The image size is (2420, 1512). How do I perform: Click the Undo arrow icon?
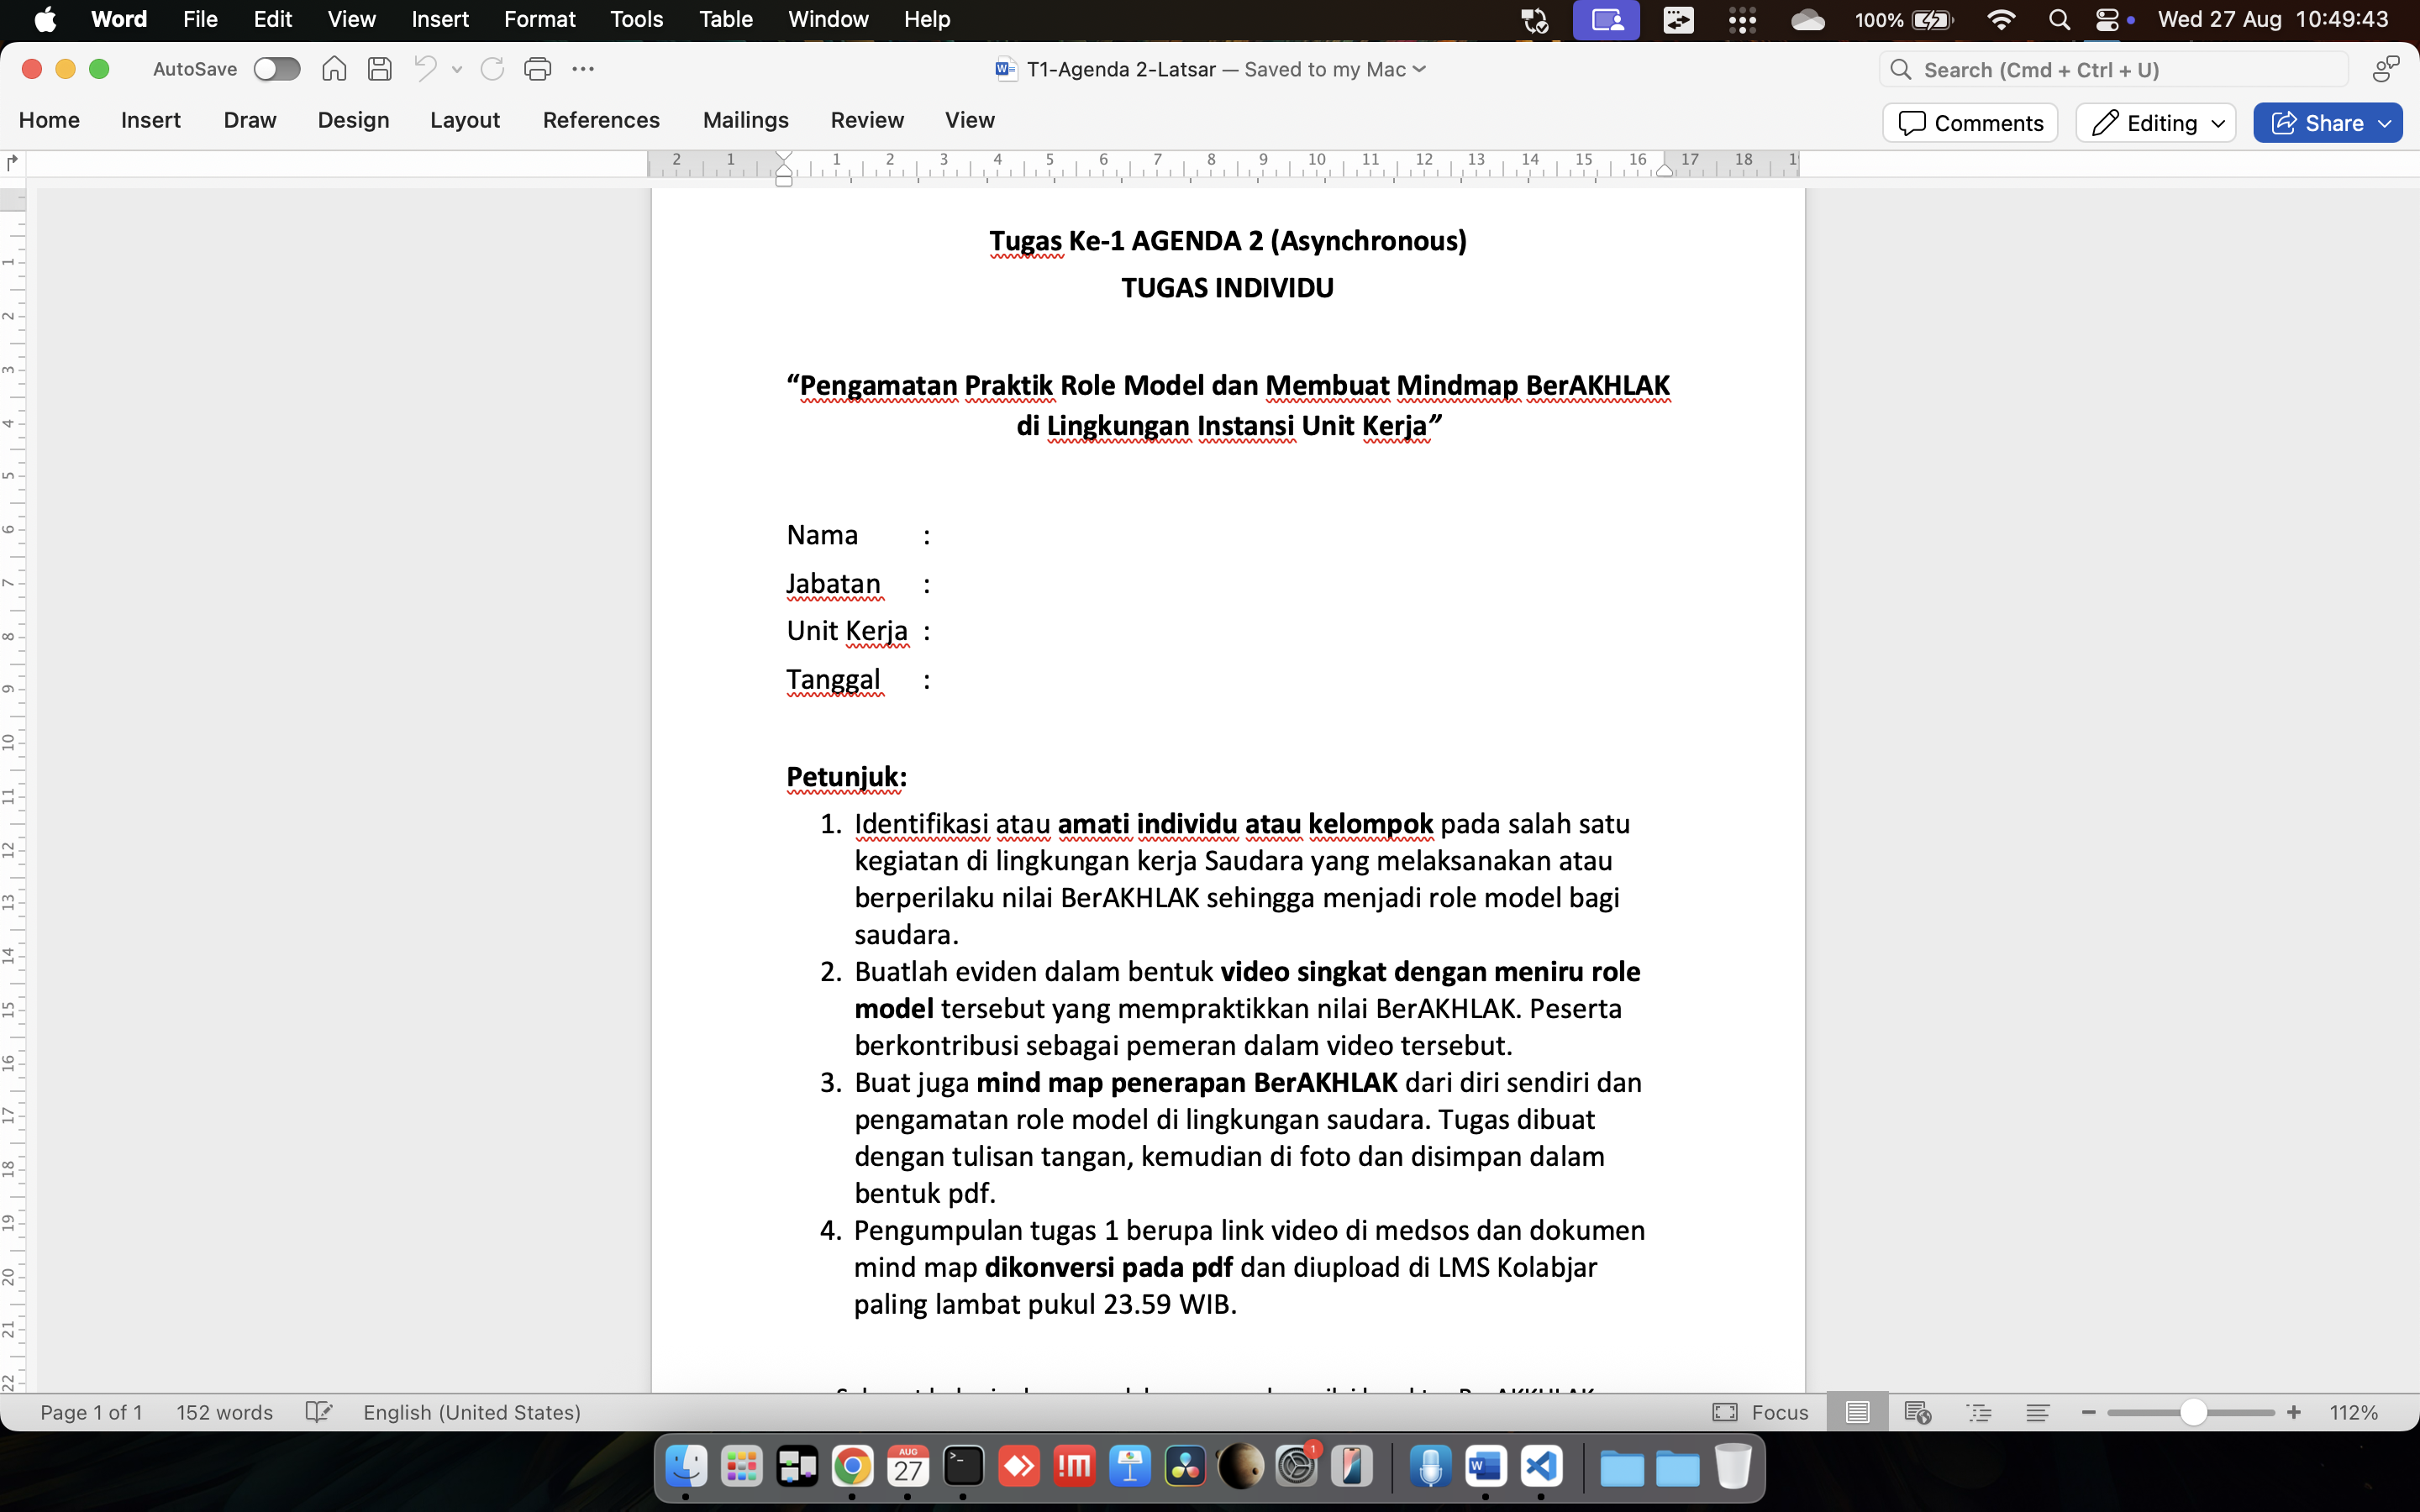tap(425, 69)
